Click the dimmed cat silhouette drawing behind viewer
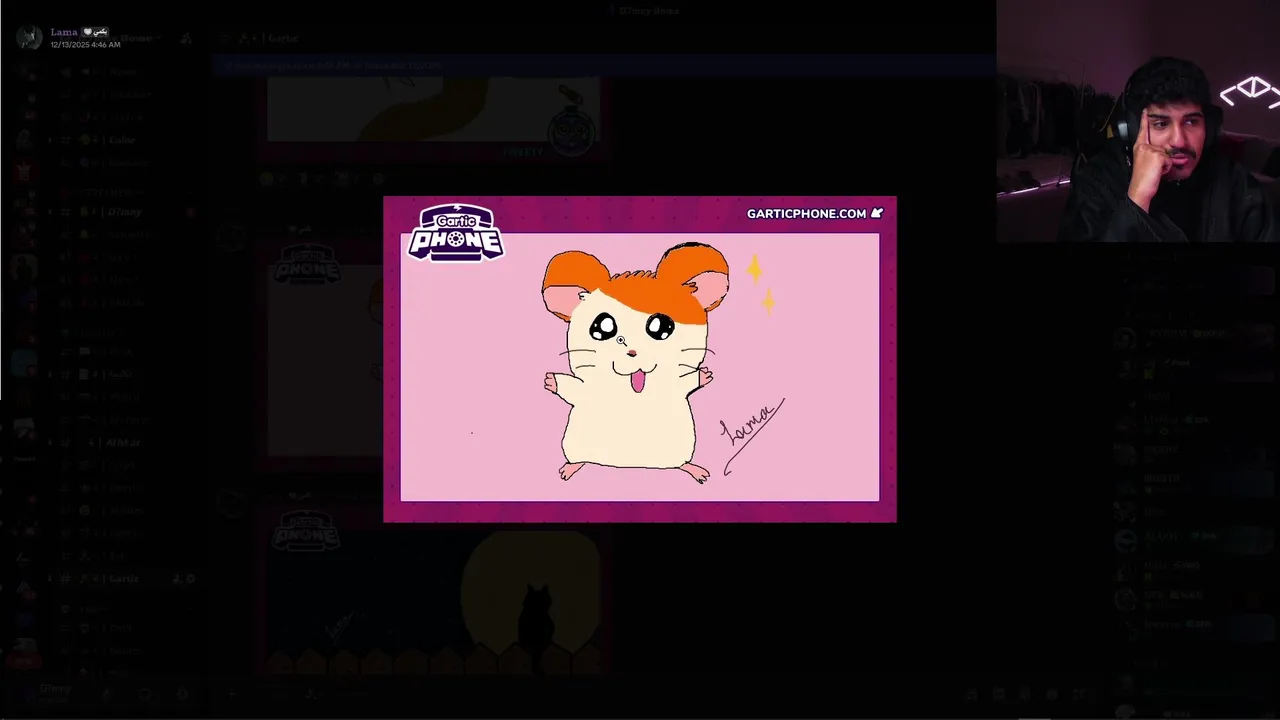This screenshot has width=1280, height=720. click(435, 592)
